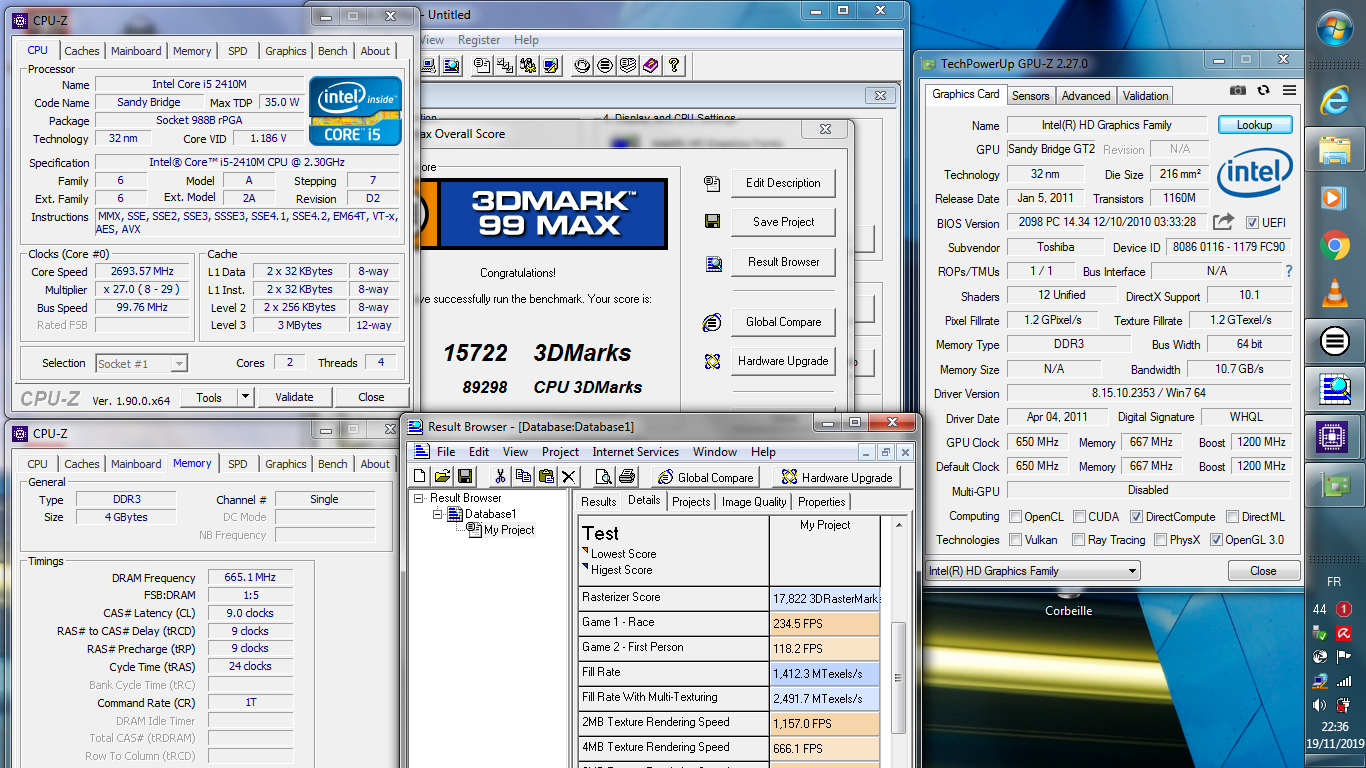Click the Lookup button in GPU-Z

pos(1254,125)
